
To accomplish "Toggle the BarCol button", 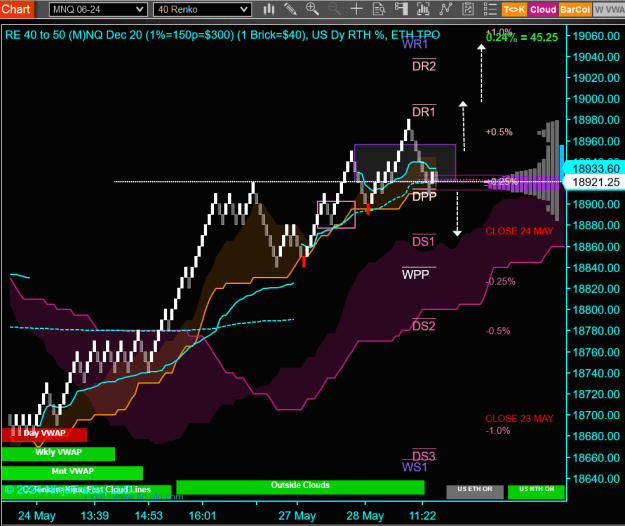I will point(575,10).
